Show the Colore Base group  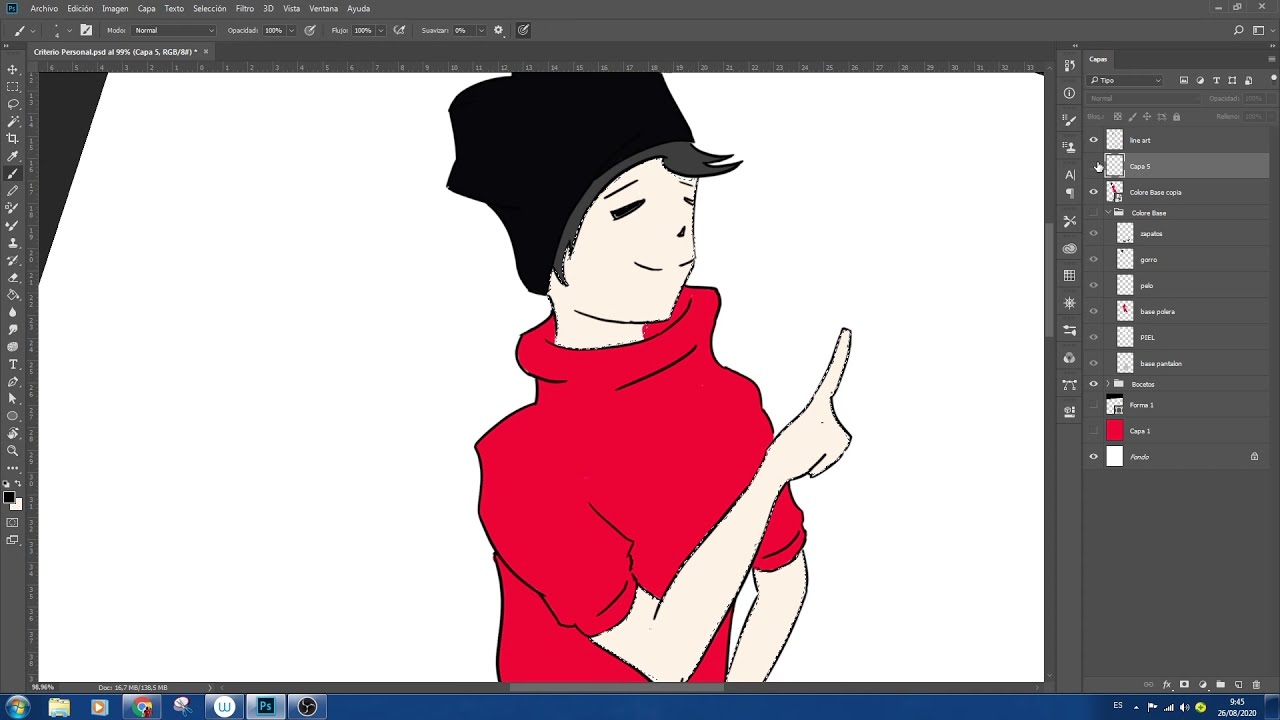coord(1093,213)
